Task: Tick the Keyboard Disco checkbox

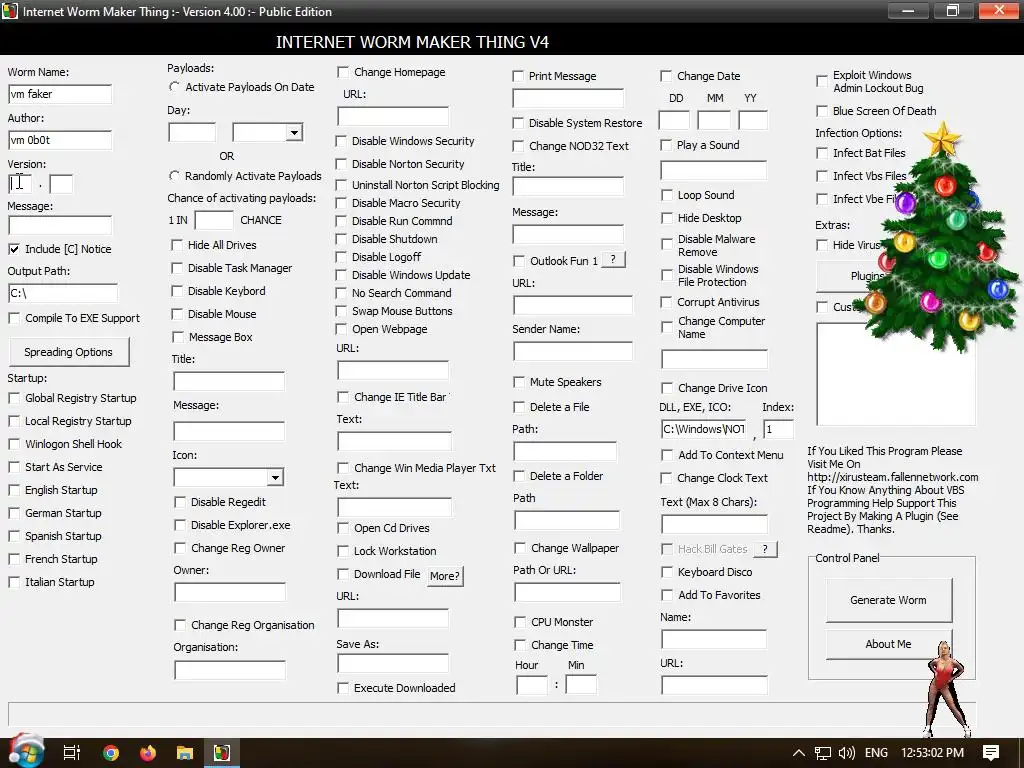Action: [667, 572]
